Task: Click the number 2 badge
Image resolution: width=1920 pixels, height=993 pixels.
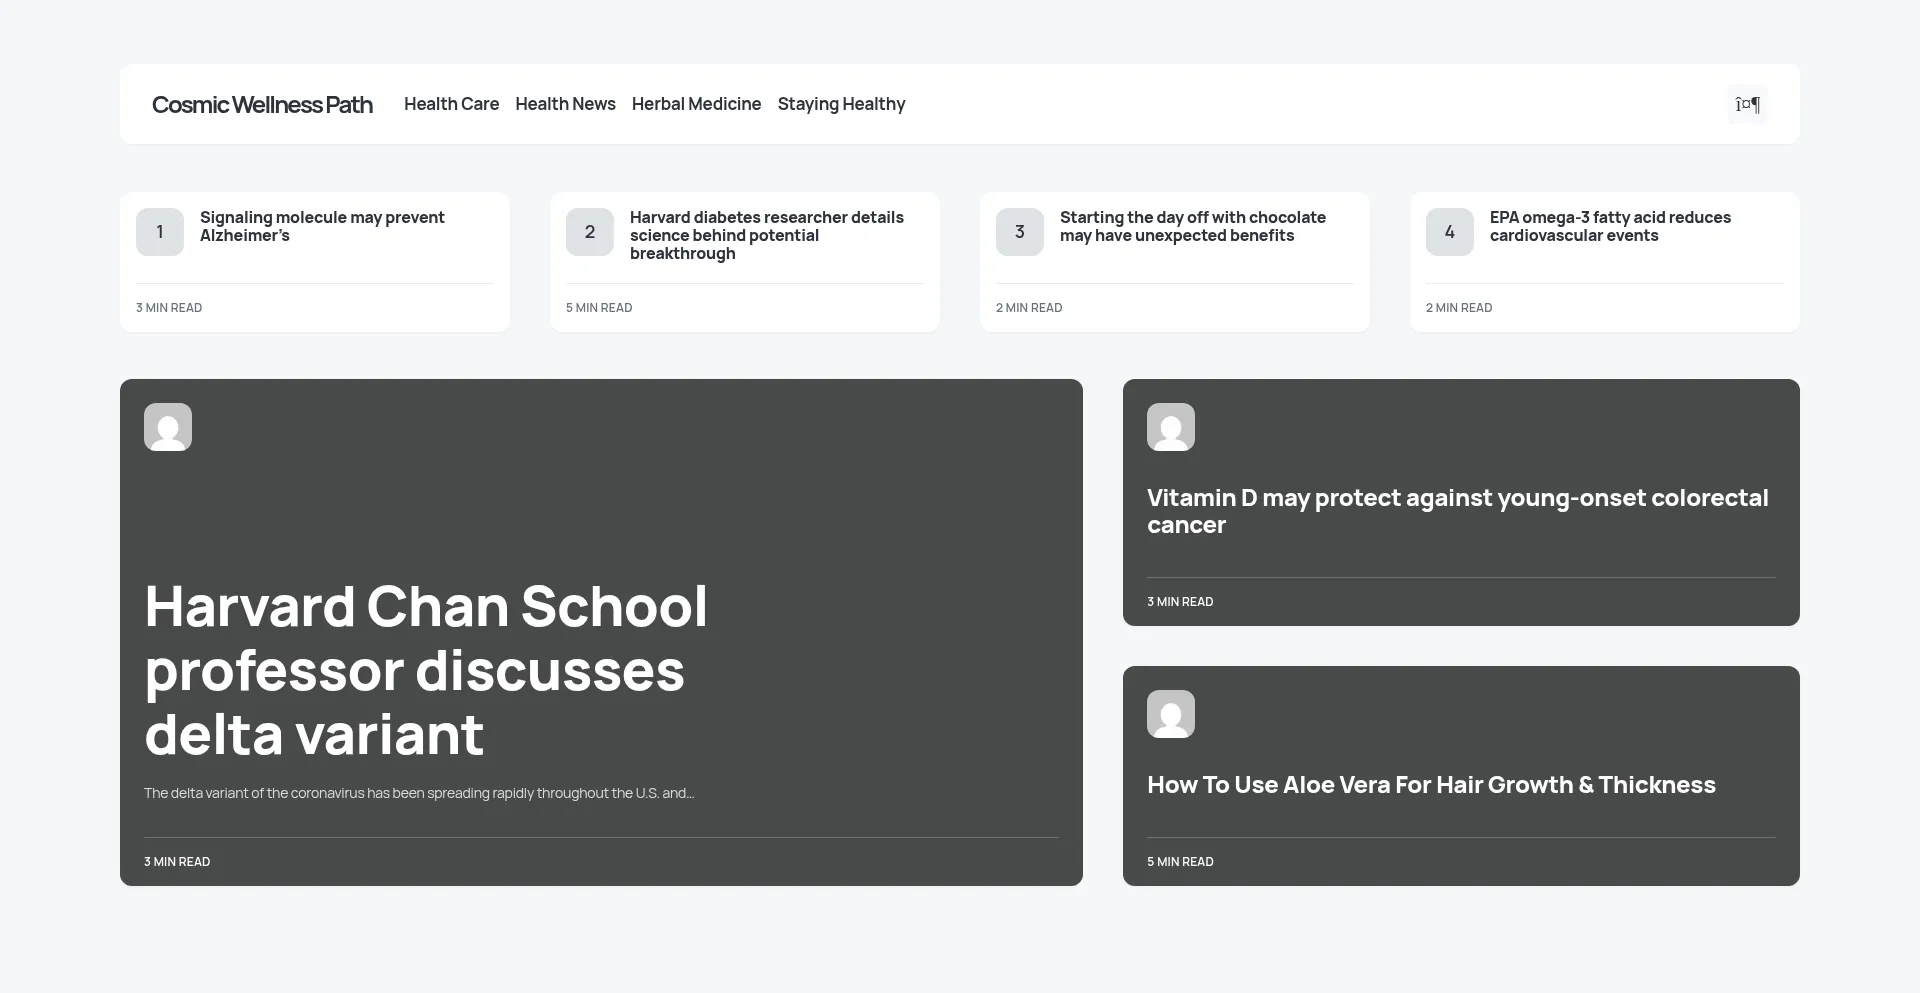Action: tap(590, 232)
